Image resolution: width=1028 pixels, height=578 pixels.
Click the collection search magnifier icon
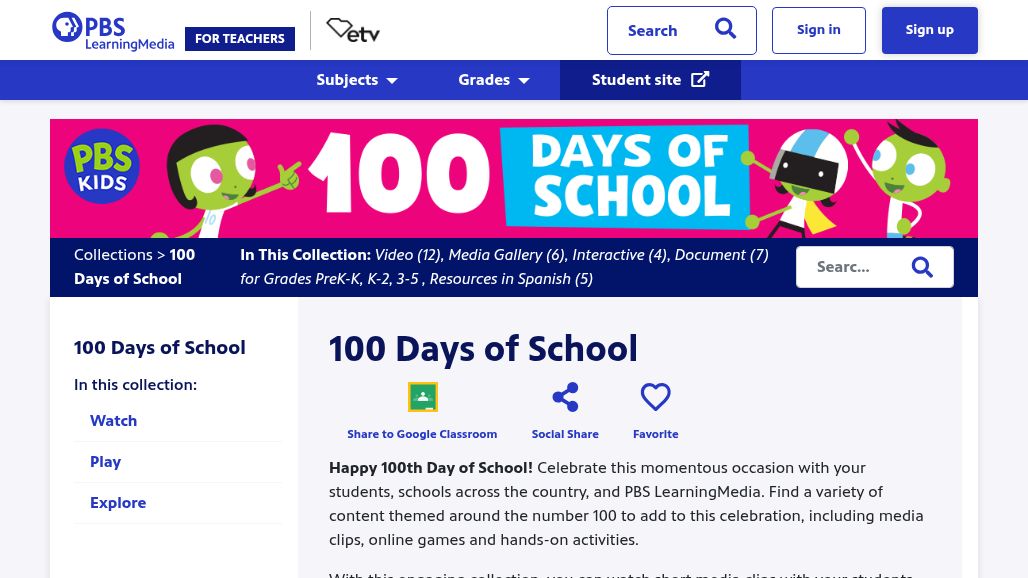922,267
